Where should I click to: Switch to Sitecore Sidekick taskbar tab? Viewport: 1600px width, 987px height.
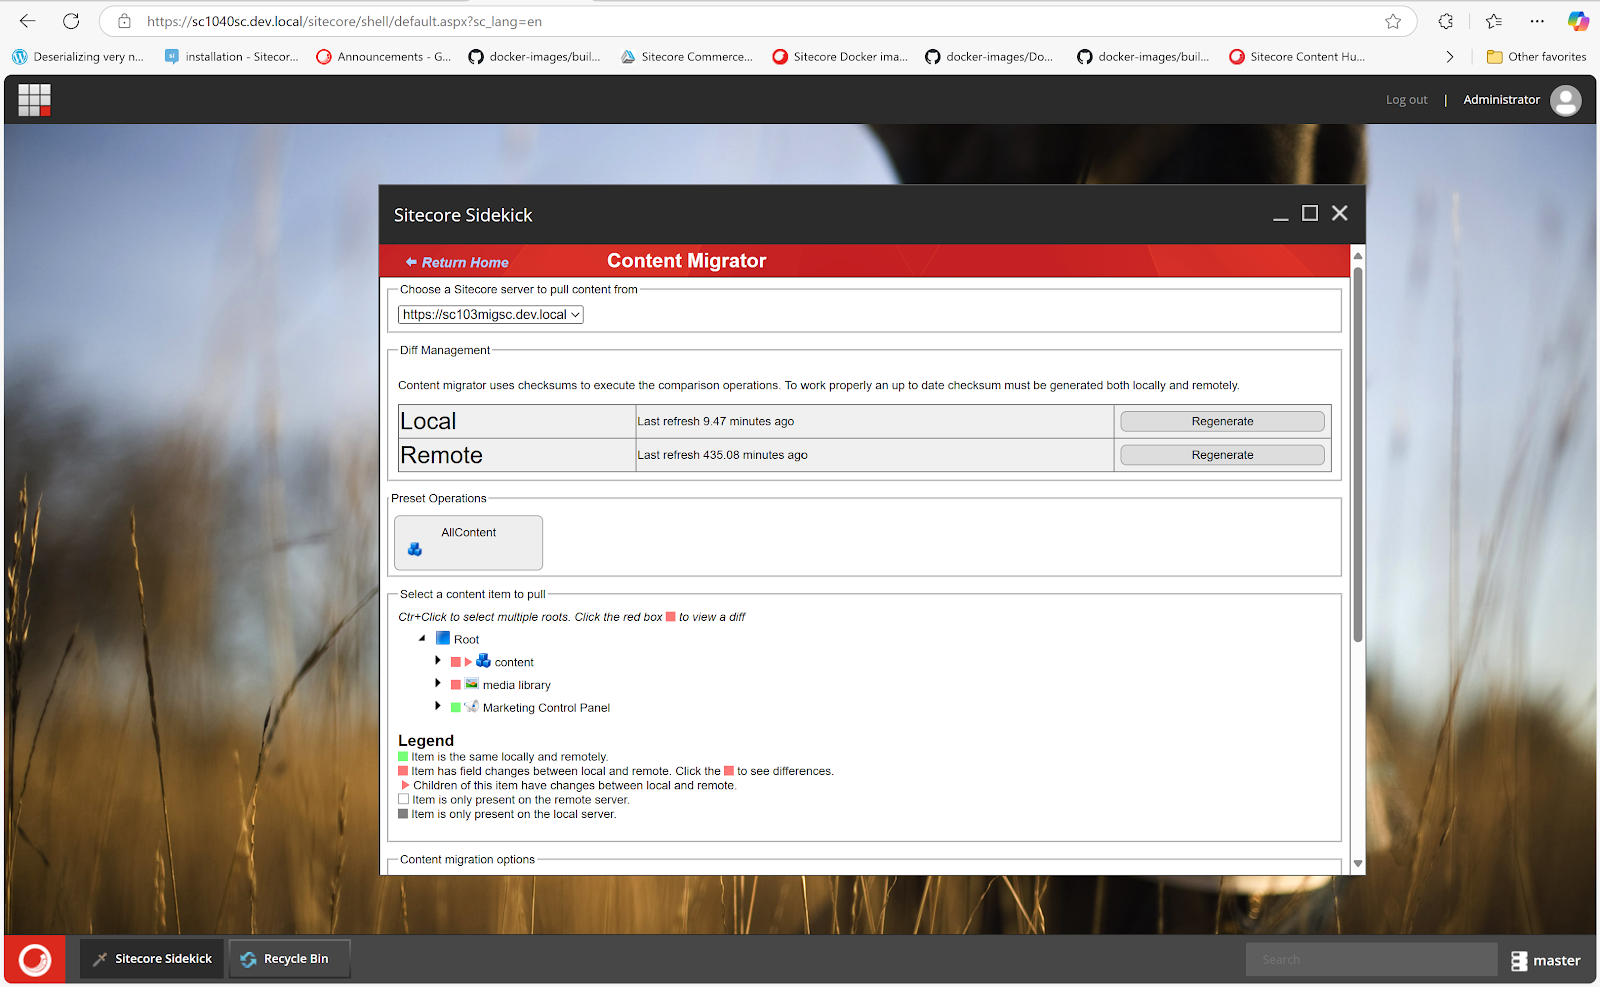152,959
